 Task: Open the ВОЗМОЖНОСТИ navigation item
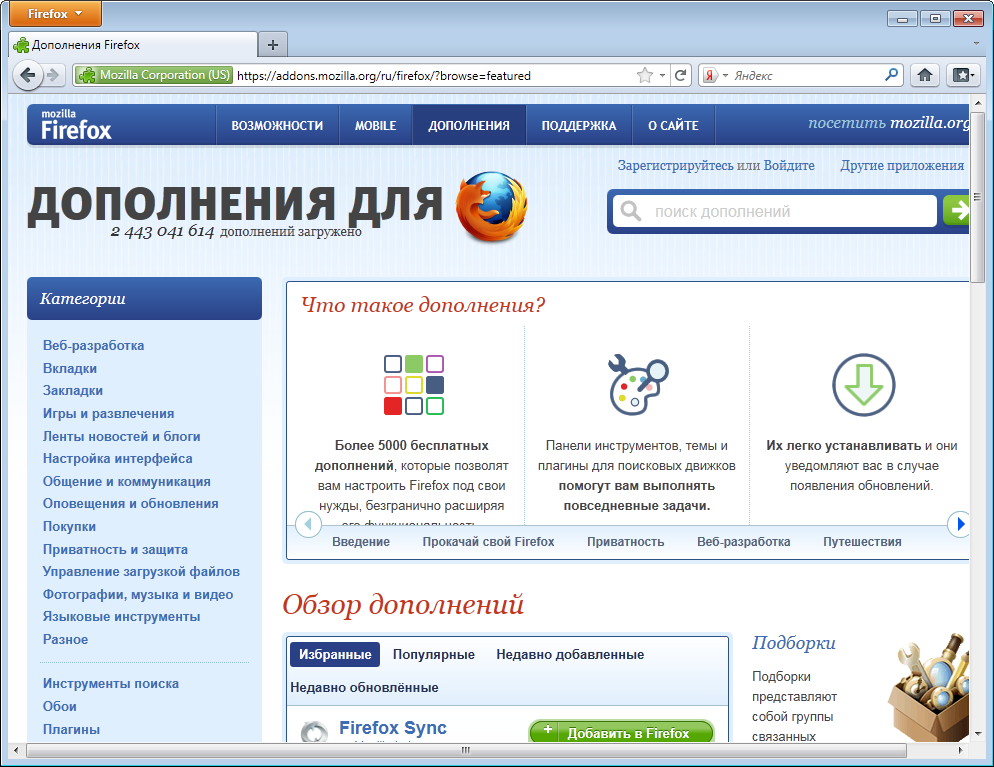277,126
